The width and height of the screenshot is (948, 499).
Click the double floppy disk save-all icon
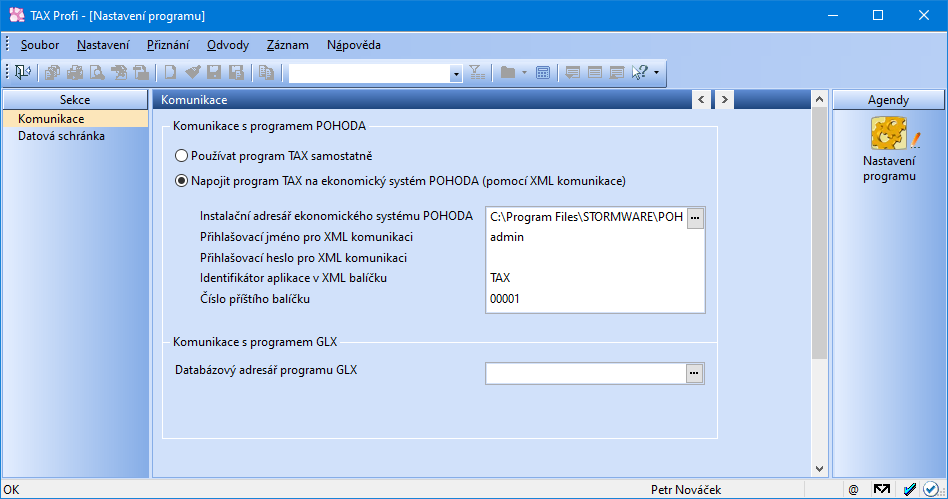coord(236,73)
